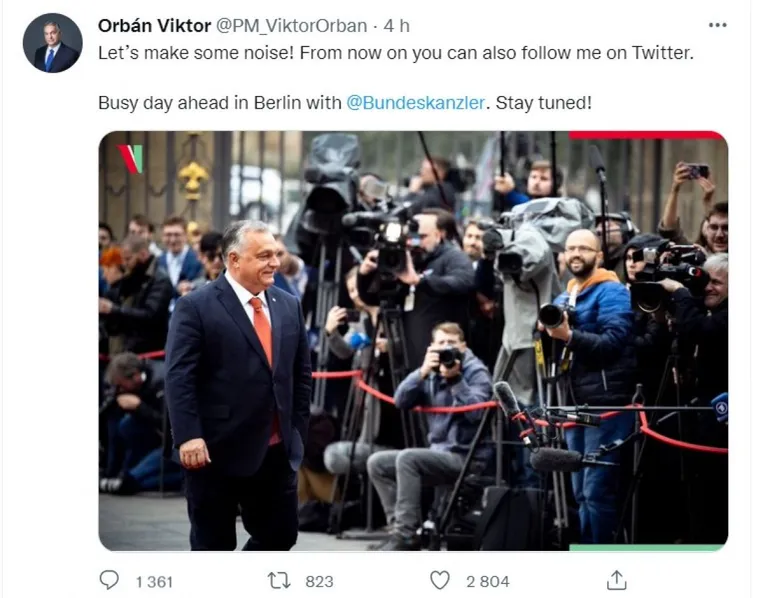This screenshot has height=598, width=763.
Task: Click the share upload icon
Action: (x=617, y=580)
